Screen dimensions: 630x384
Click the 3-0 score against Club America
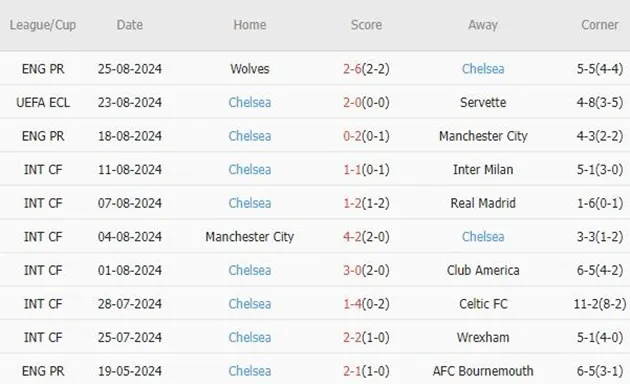click(352, 270)
